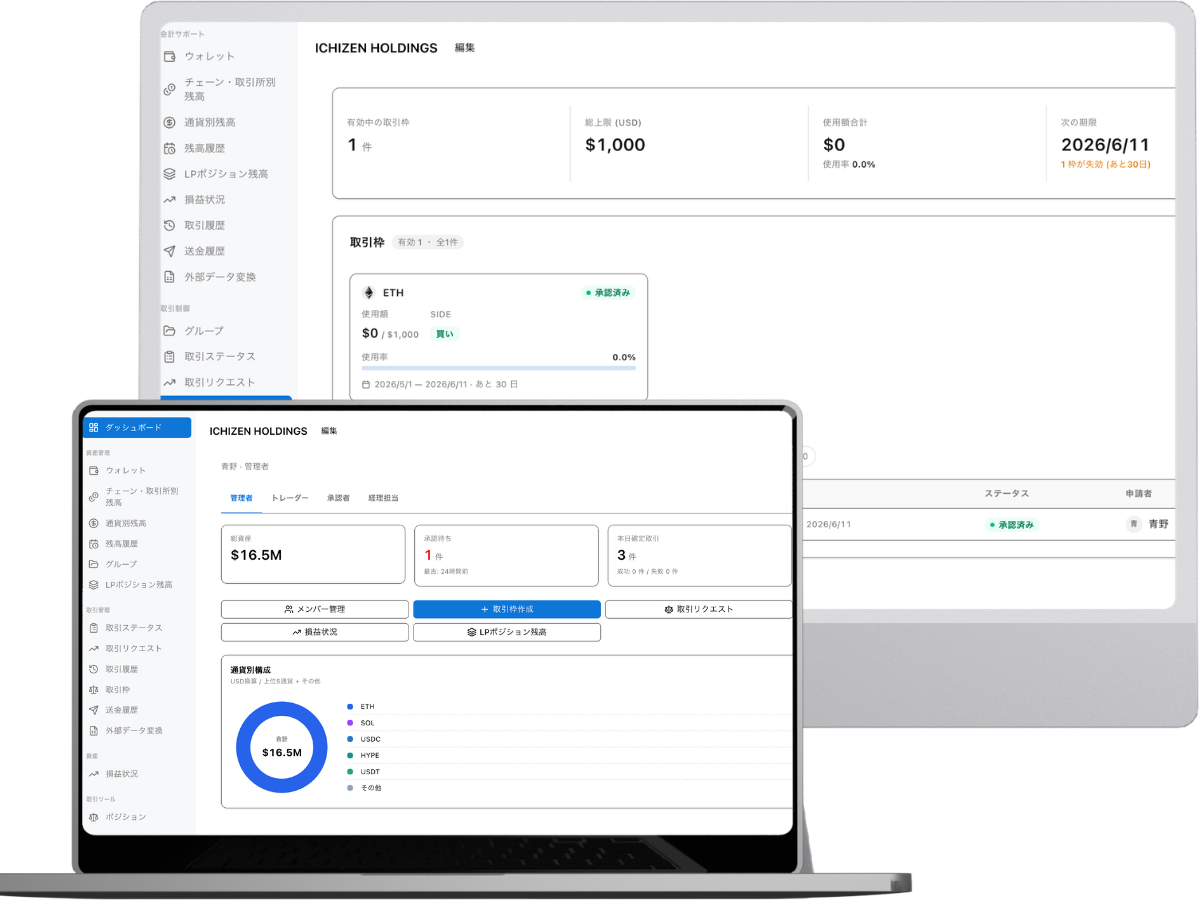Click 使用率 progress bar on ETH card

pos(498,368)
